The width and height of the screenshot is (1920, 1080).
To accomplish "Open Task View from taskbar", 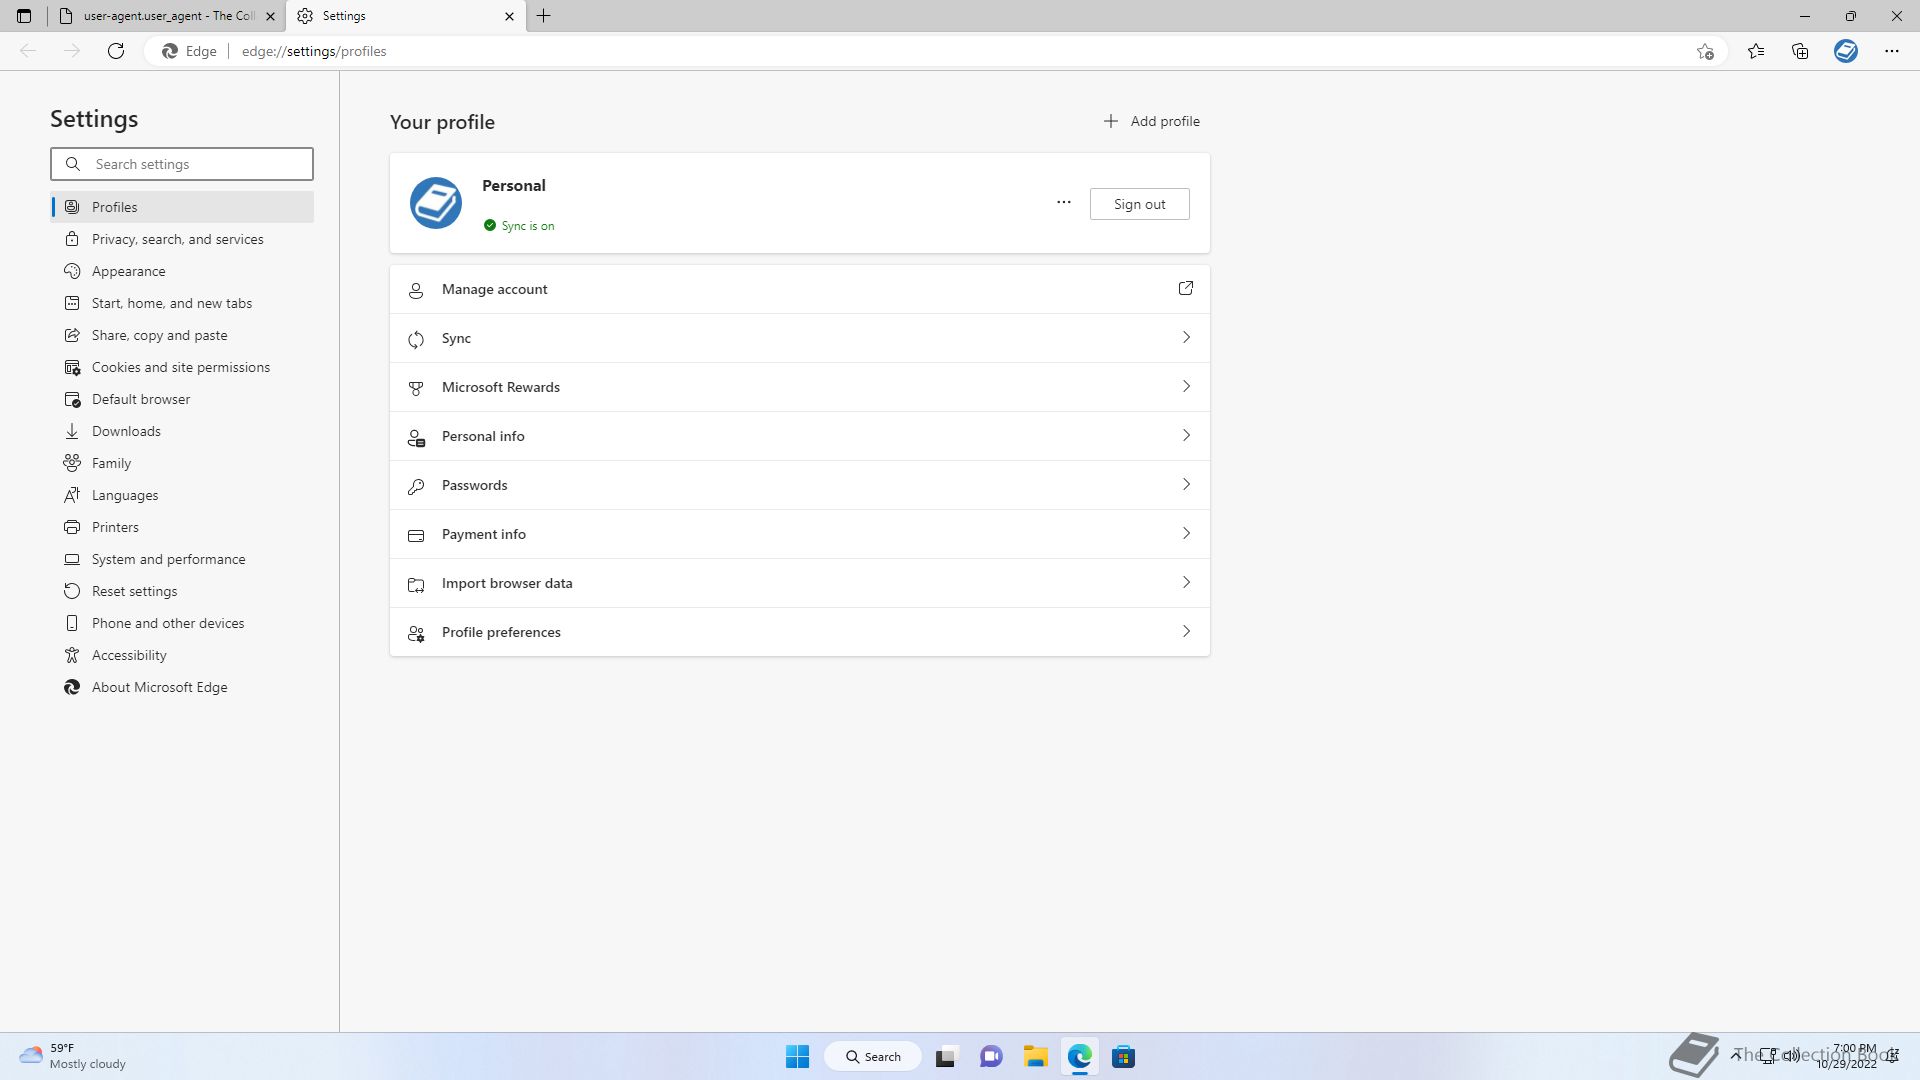I will (946, 1057).
